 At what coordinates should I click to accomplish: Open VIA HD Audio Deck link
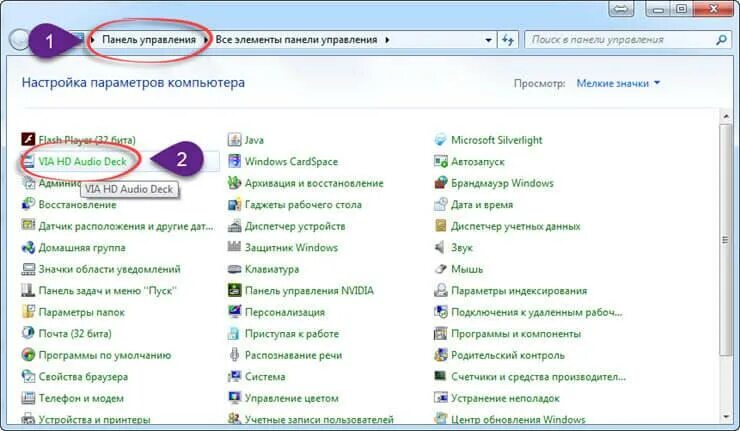coord(82,161)
